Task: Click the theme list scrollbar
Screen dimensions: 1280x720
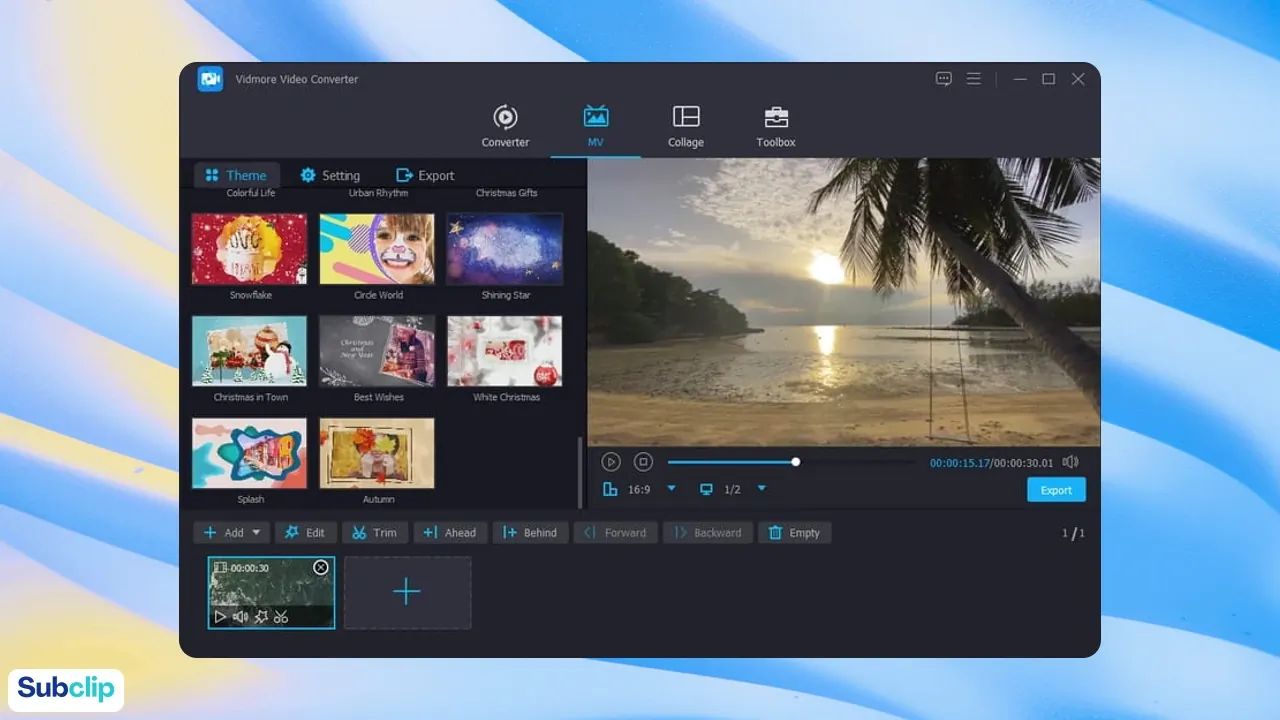Action: coord(579,472)
